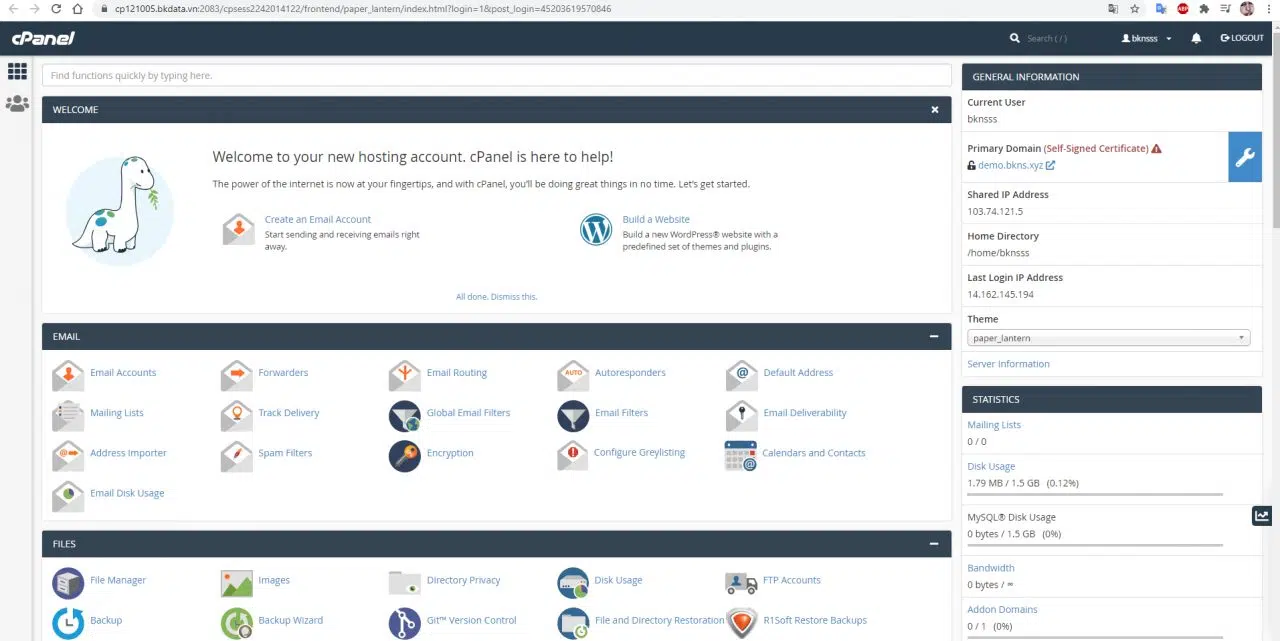1280x641 pixels.
Task: Click the All done. Dismiss this link
Action: 496,296
